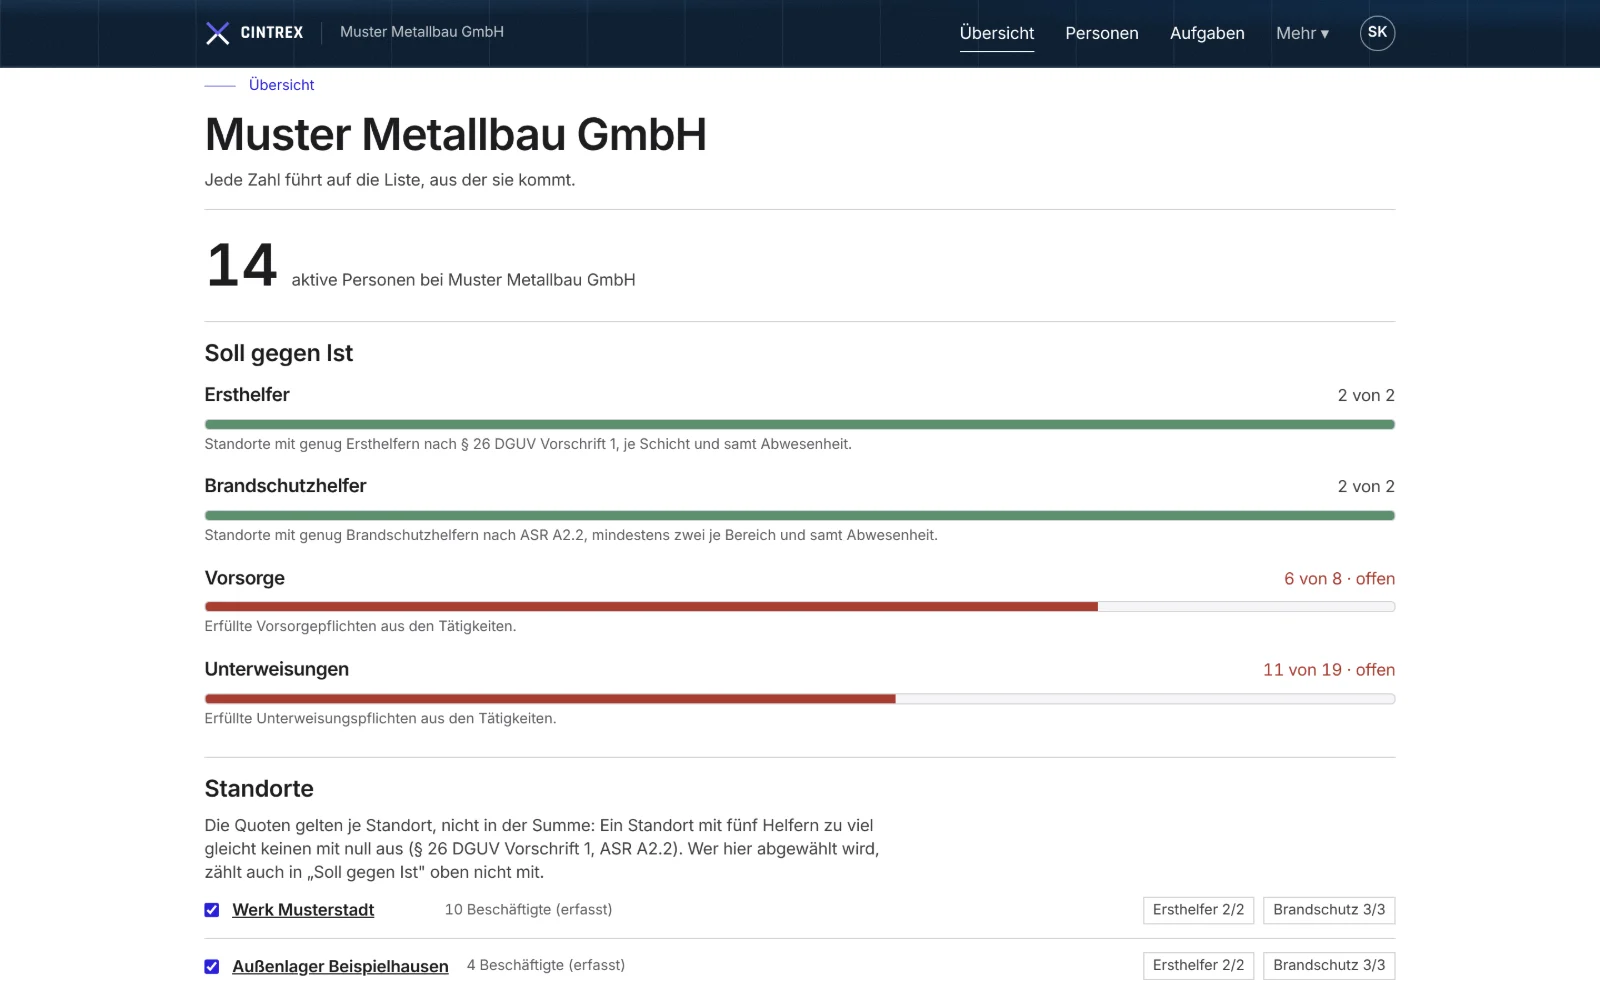
Task: Click the main title 'Muster Metallbau GmbH'
Action: pyautogui.click(x=456, y=135)
